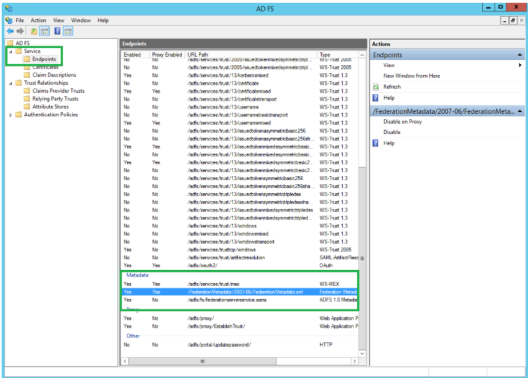Click the horizontal scrollbar left arrow
532x378 pixels.
pos(125,361)
